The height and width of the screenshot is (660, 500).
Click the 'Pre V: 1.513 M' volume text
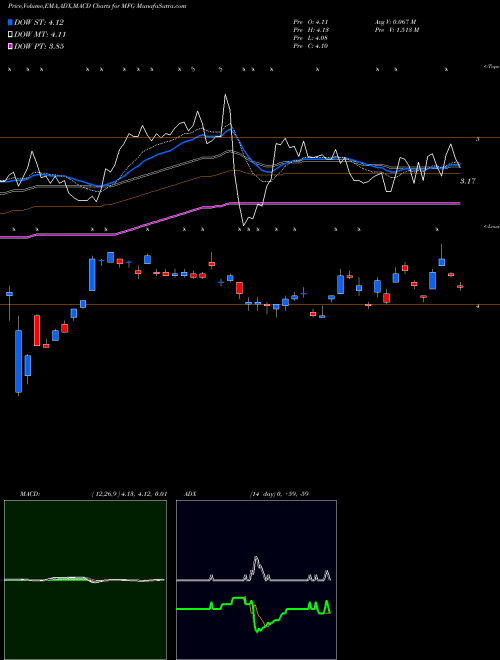point(396,30)
